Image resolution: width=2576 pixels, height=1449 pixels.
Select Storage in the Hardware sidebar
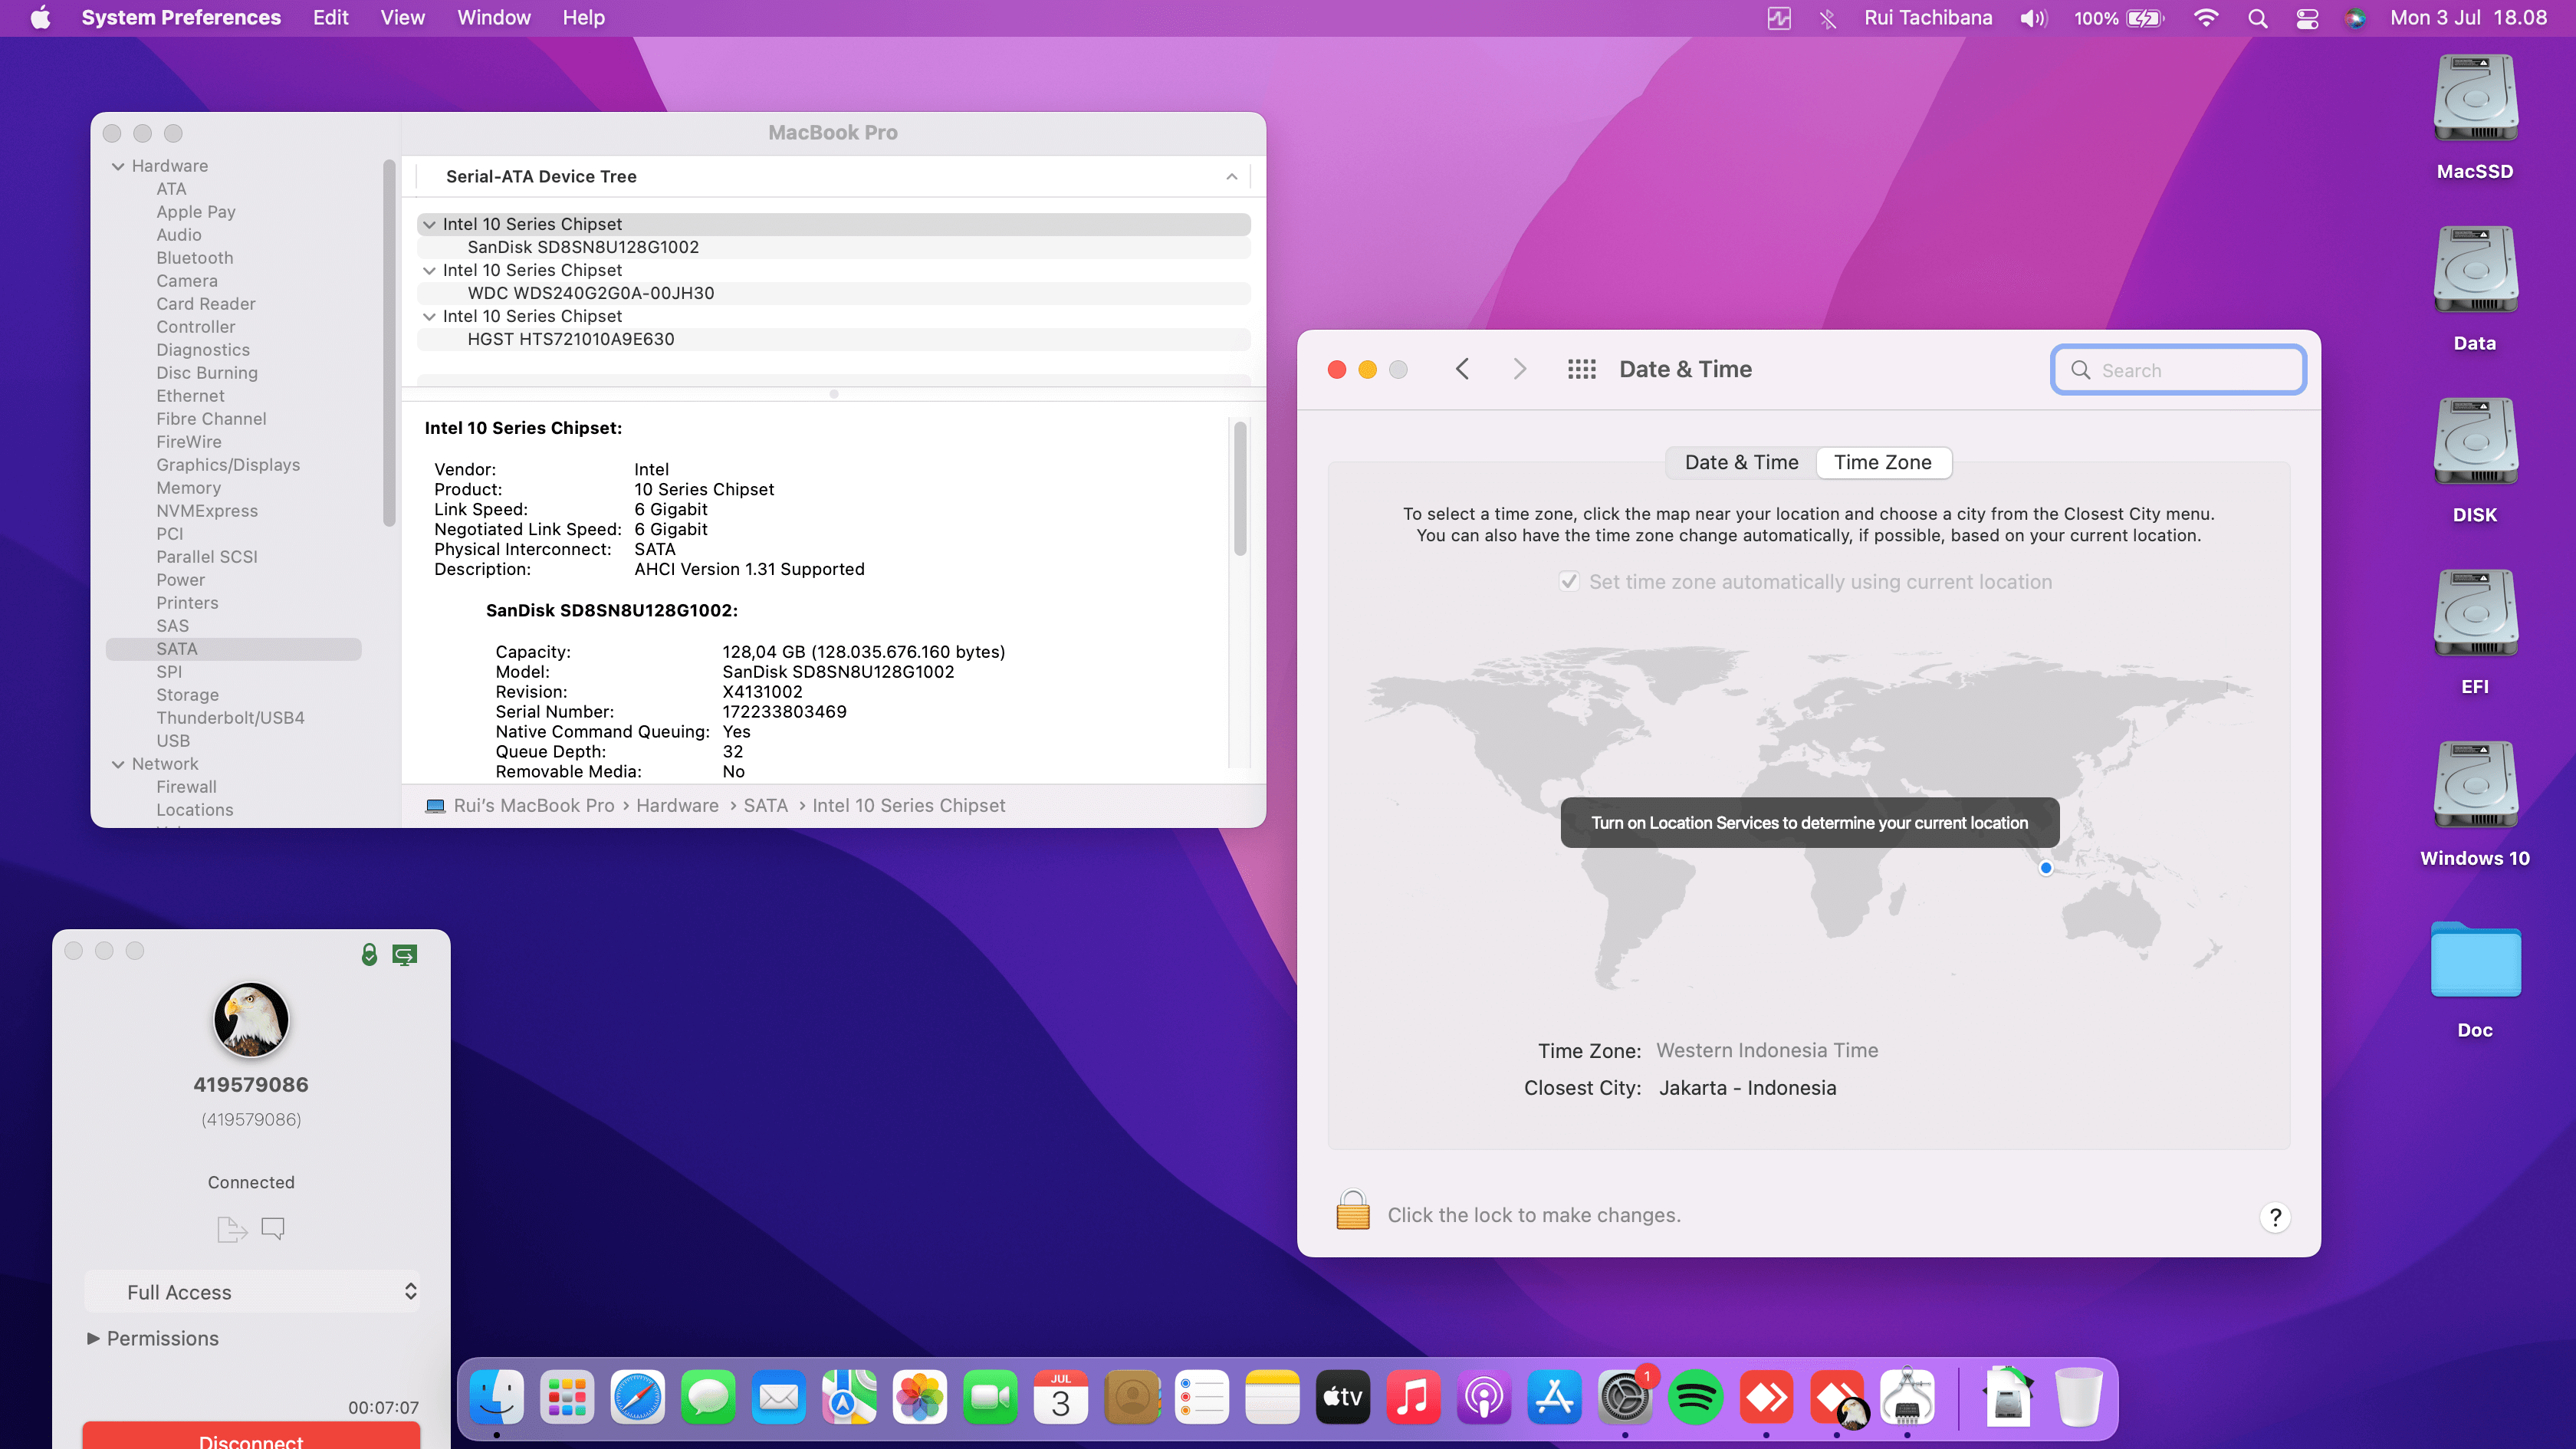click(187, 695)
